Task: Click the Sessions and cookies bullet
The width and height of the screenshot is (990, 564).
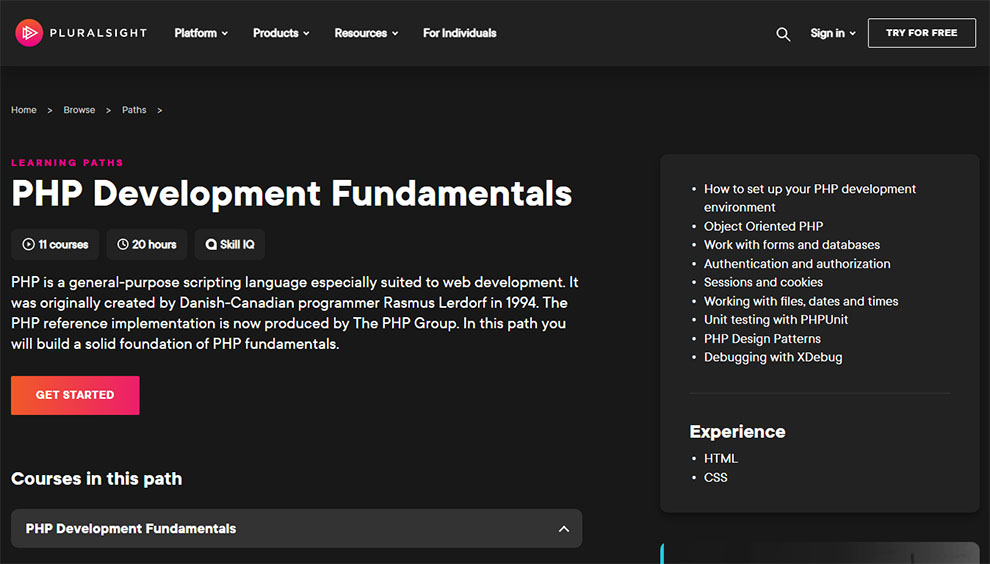Action: [x=763, y=282]
